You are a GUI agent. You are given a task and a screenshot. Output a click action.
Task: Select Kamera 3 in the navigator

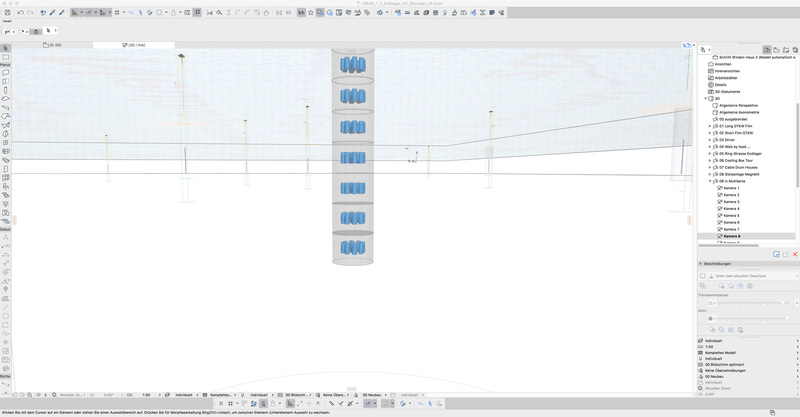[731, 202]
